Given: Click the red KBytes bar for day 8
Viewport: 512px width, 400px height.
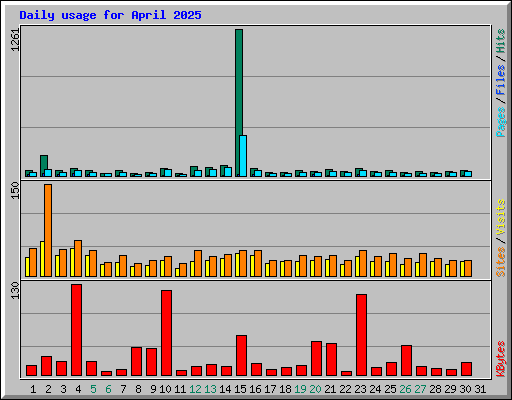Looking at the screenshot, I should 136,362.
